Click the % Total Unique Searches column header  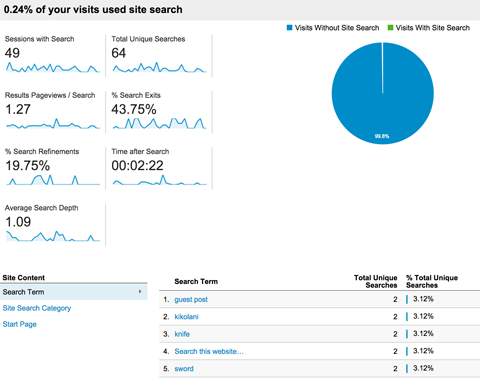[432, 282]
